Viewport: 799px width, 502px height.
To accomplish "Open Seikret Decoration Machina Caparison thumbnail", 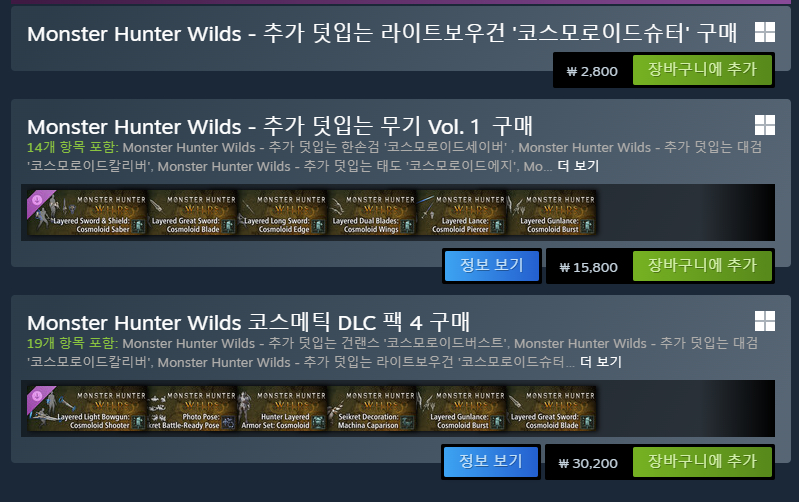I will [372, 408].
